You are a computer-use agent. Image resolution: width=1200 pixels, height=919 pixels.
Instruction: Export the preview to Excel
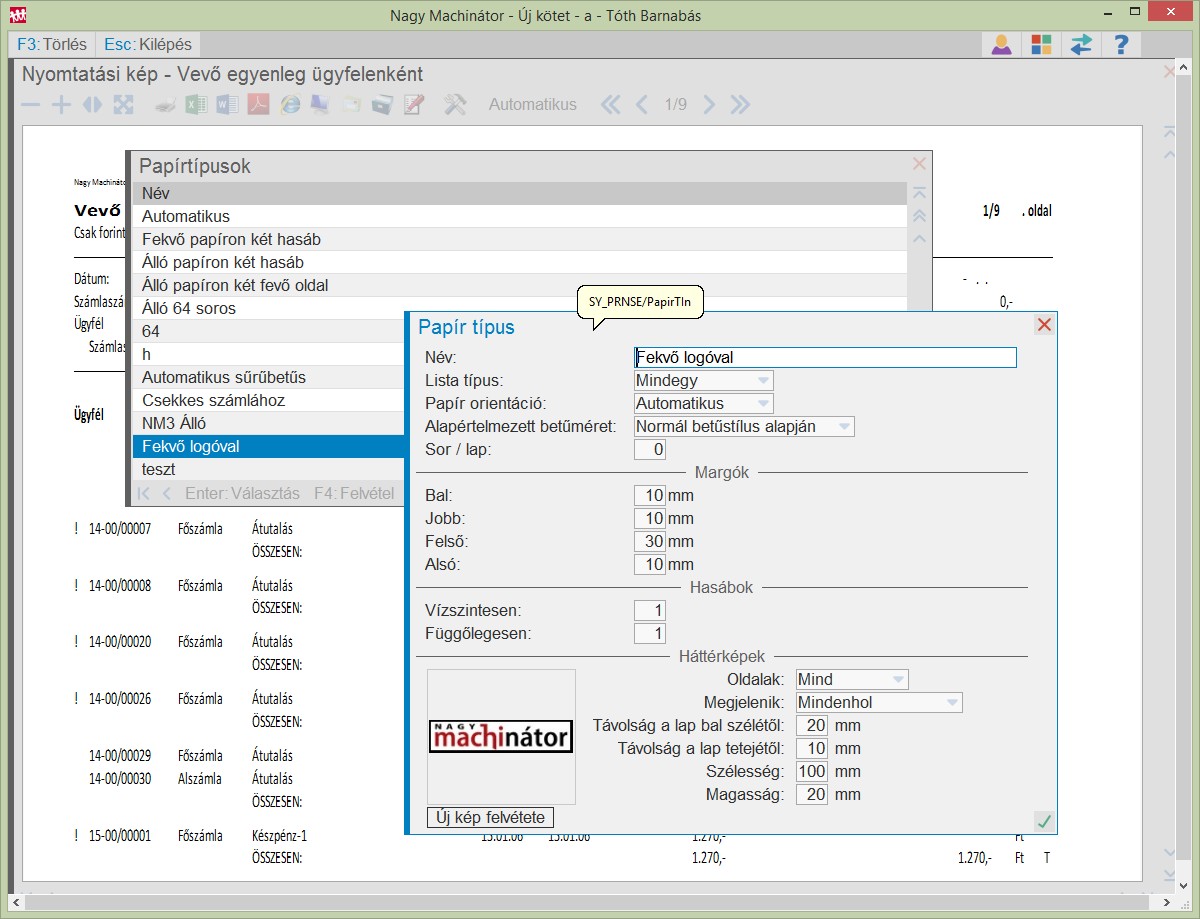tap(197, 105)
